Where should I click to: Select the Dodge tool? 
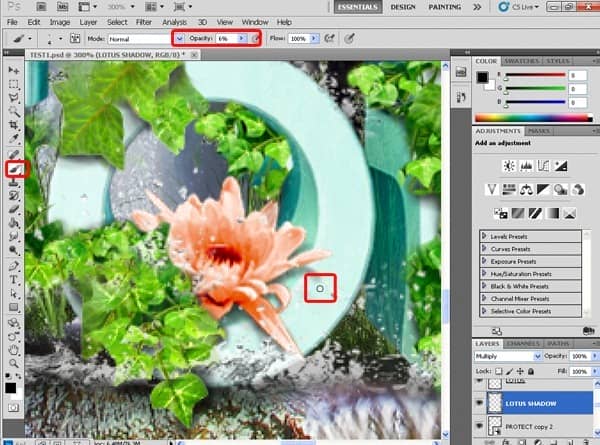(x=14, y=251)
